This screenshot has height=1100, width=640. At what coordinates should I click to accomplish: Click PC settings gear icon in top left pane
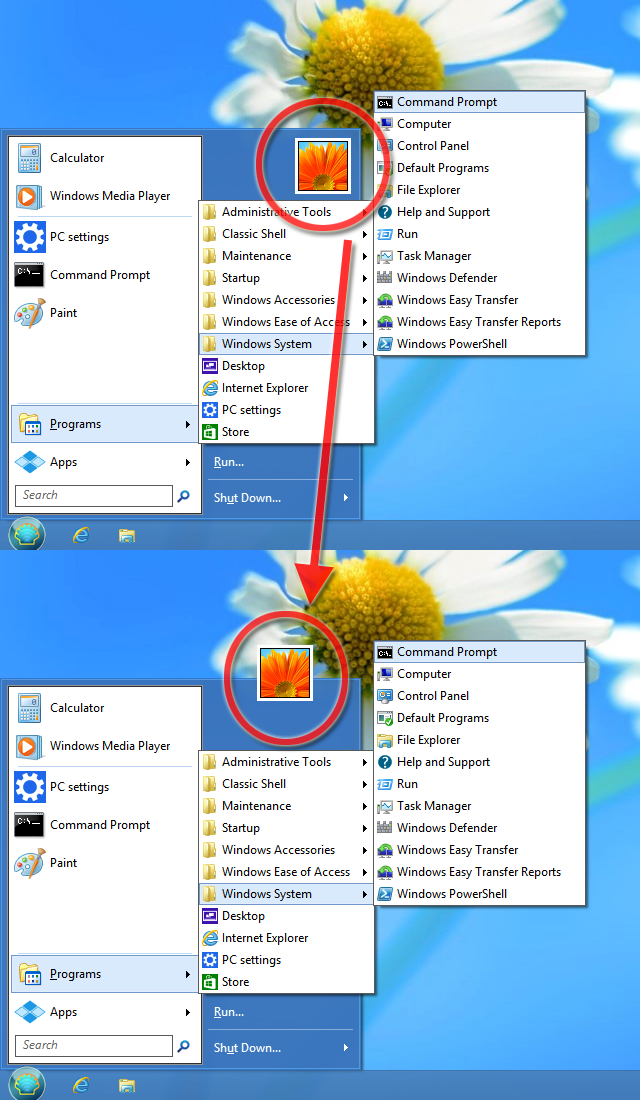29,237
